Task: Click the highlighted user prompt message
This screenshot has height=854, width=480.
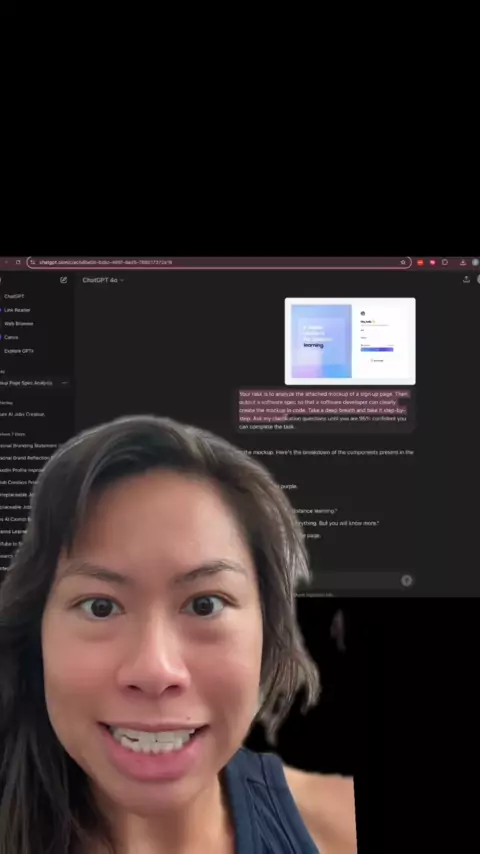Action: pos(324,410)
